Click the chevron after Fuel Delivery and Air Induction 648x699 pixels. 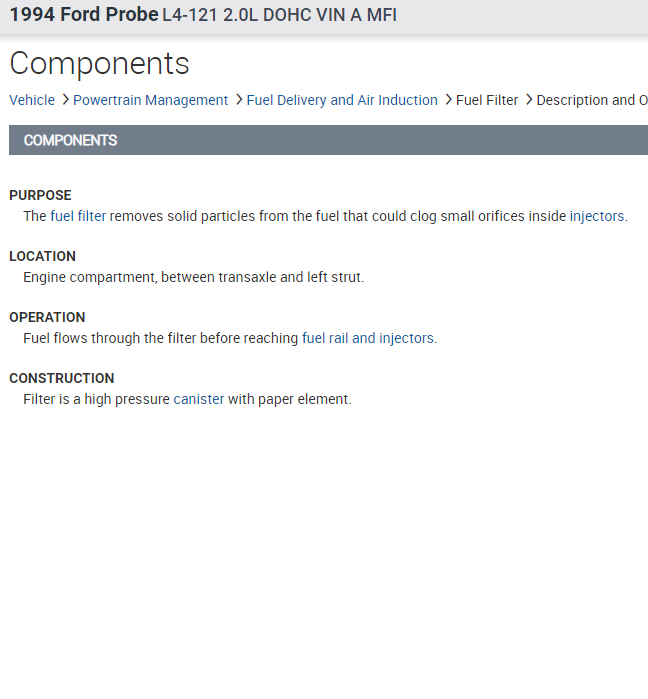coord(447,100)
